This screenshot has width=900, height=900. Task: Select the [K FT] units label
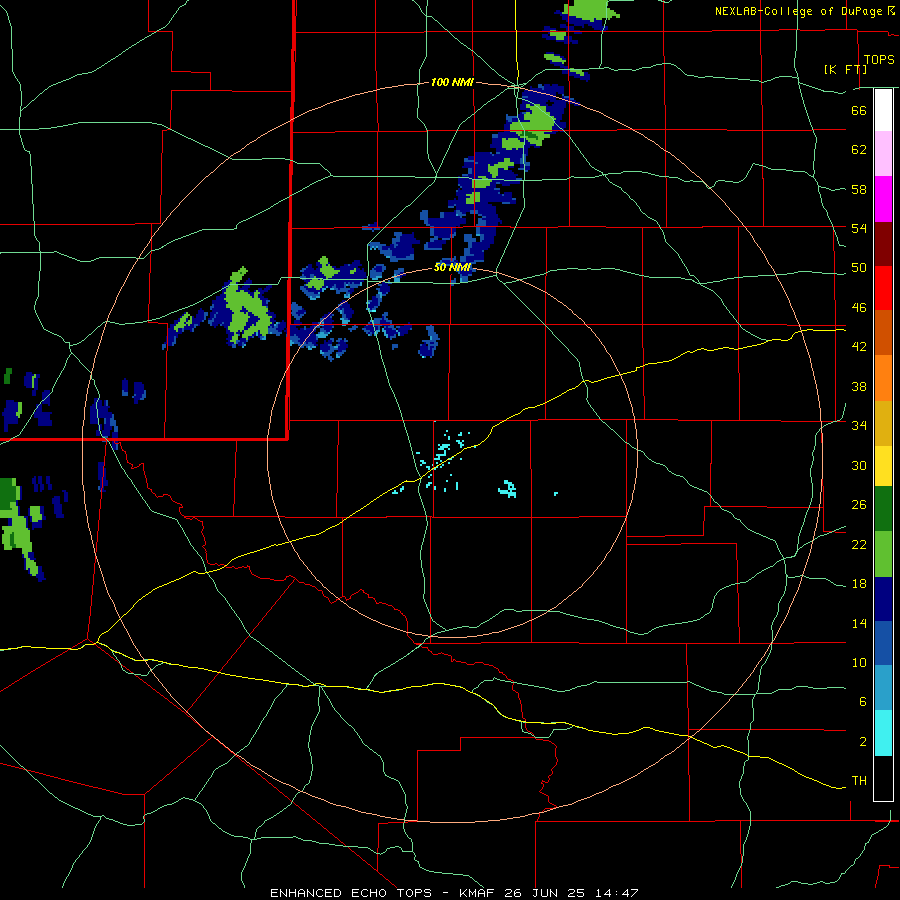(x=845, y=69)
